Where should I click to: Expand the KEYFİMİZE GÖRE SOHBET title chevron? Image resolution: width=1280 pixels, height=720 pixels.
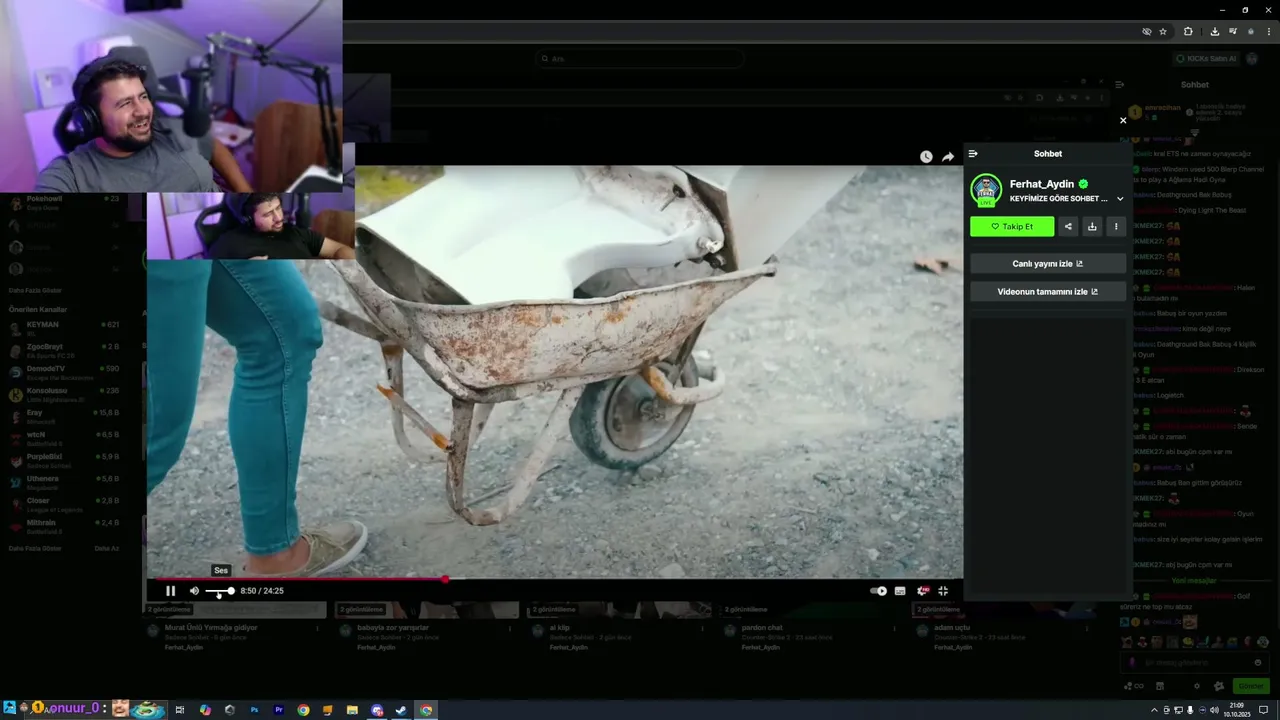(1120, 199)
